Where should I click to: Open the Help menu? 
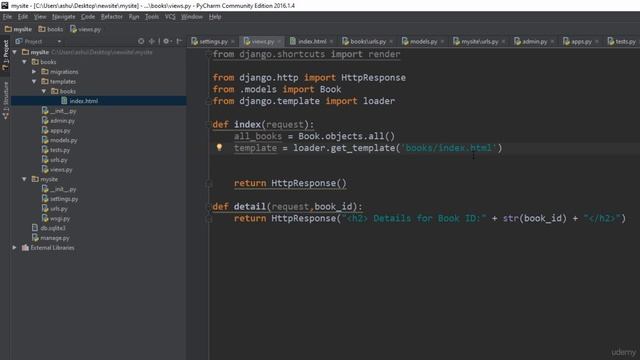[215, 17]
